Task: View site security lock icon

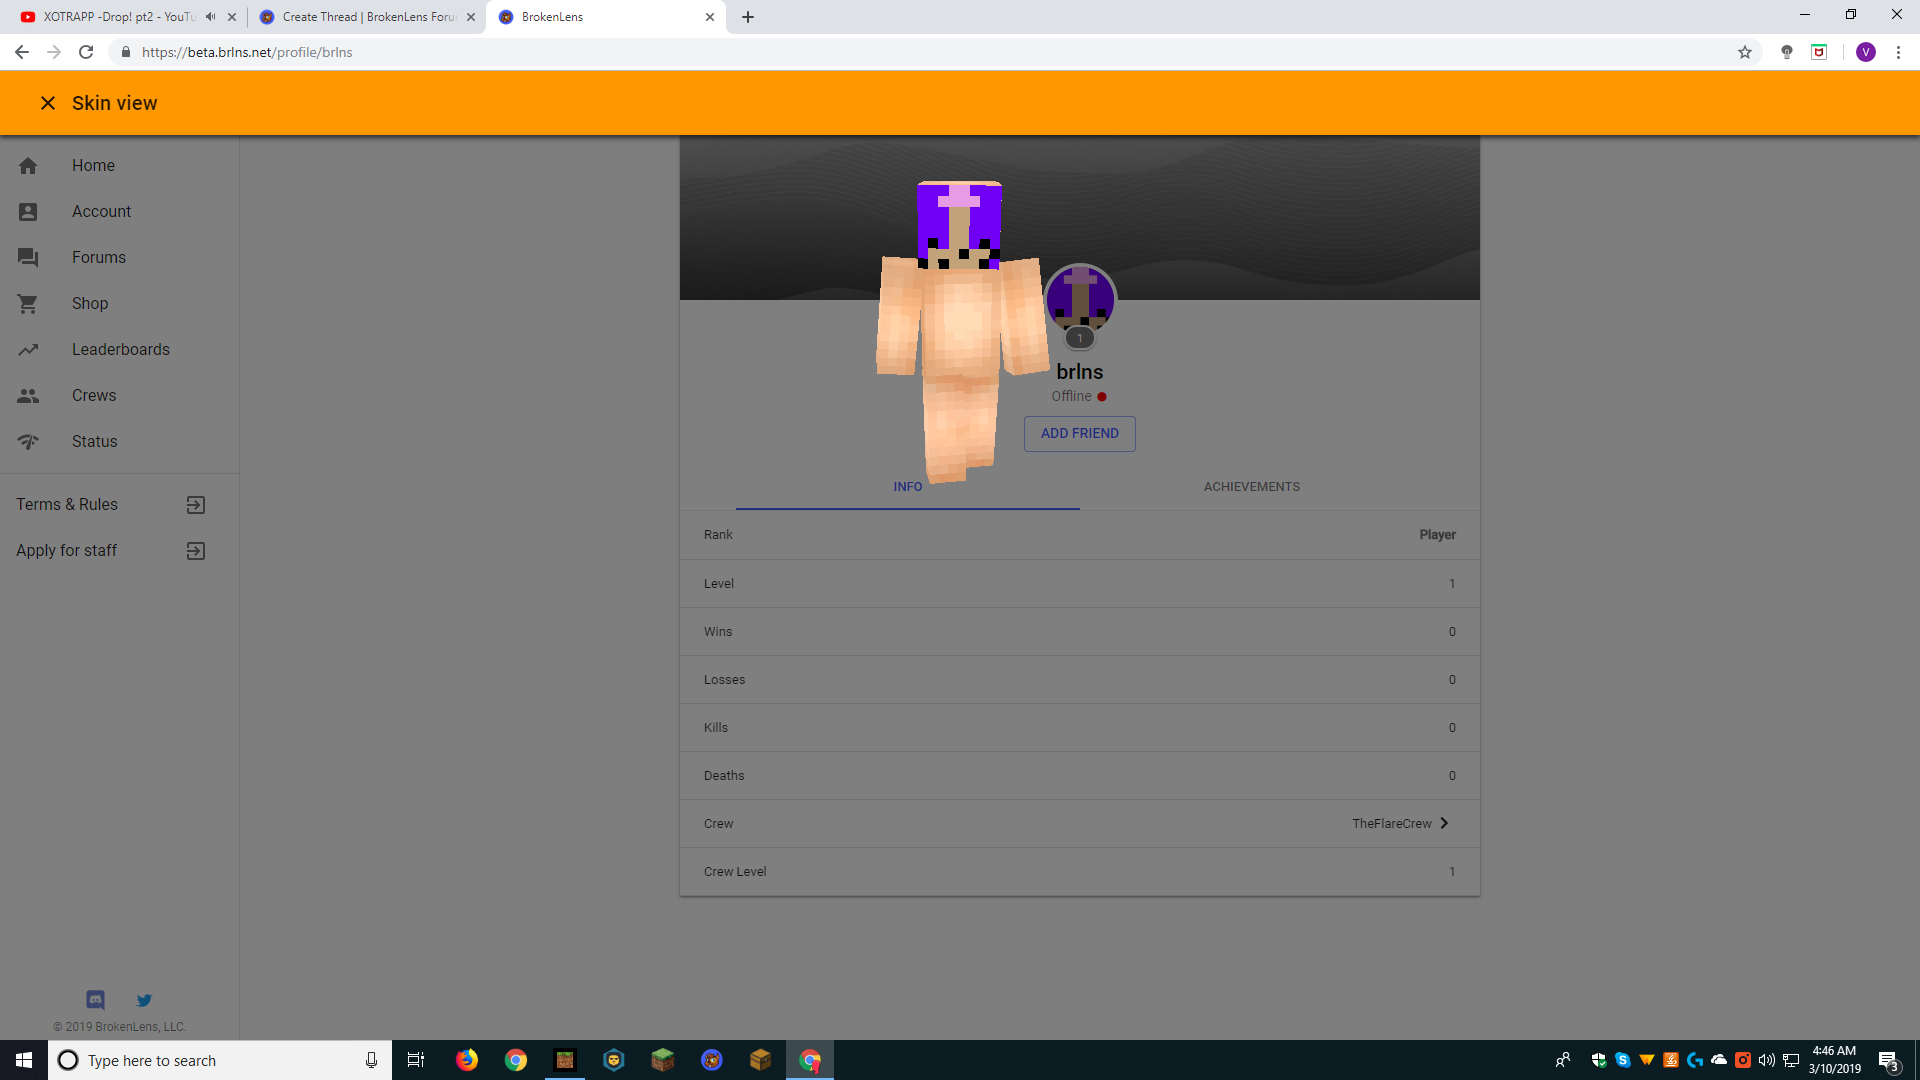Action: tap(126, 52)
